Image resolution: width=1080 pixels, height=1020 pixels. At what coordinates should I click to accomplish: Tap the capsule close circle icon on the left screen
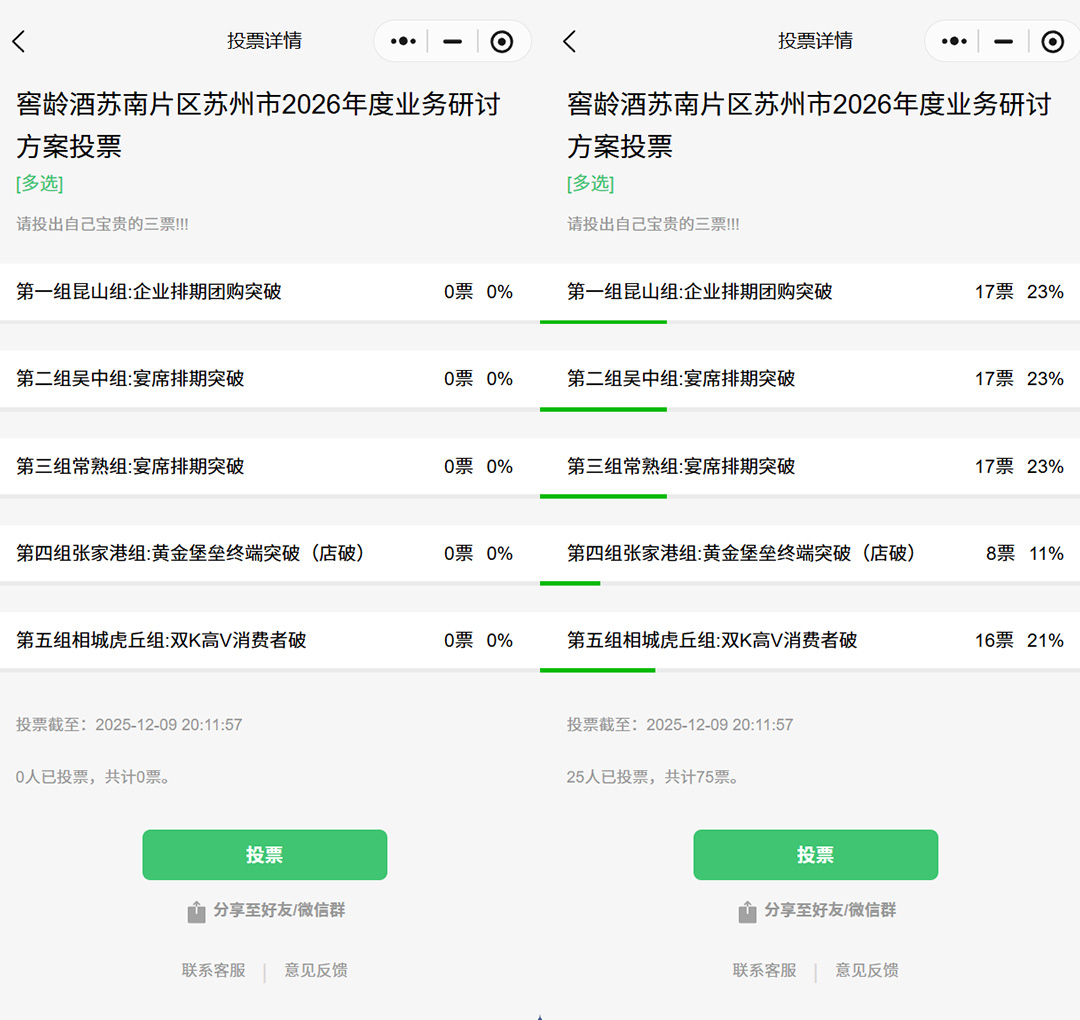(x=502, y=41)
